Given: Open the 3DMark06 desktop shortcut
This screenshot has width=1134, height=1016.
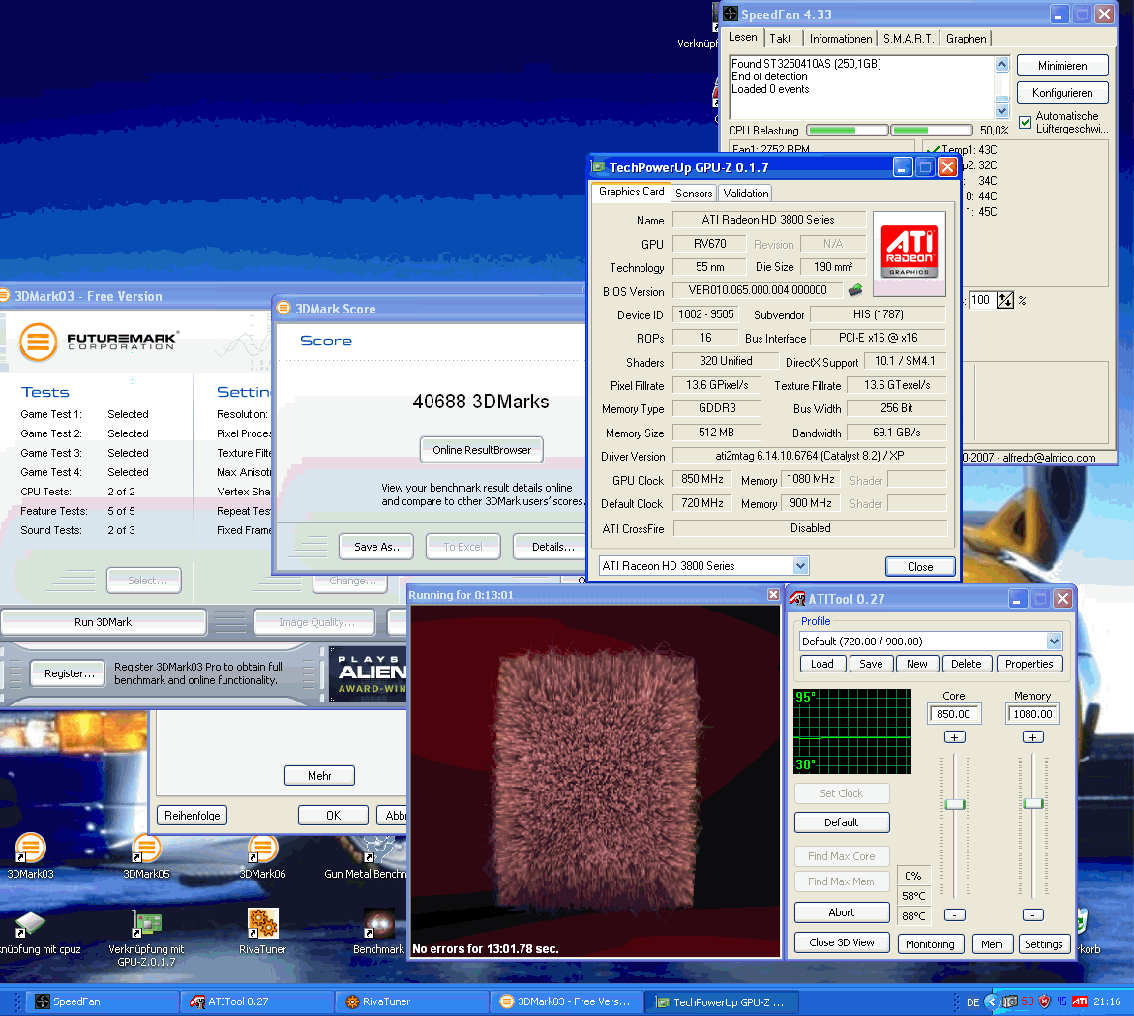Looking at the screenshot, I should [x=263, y=850].
